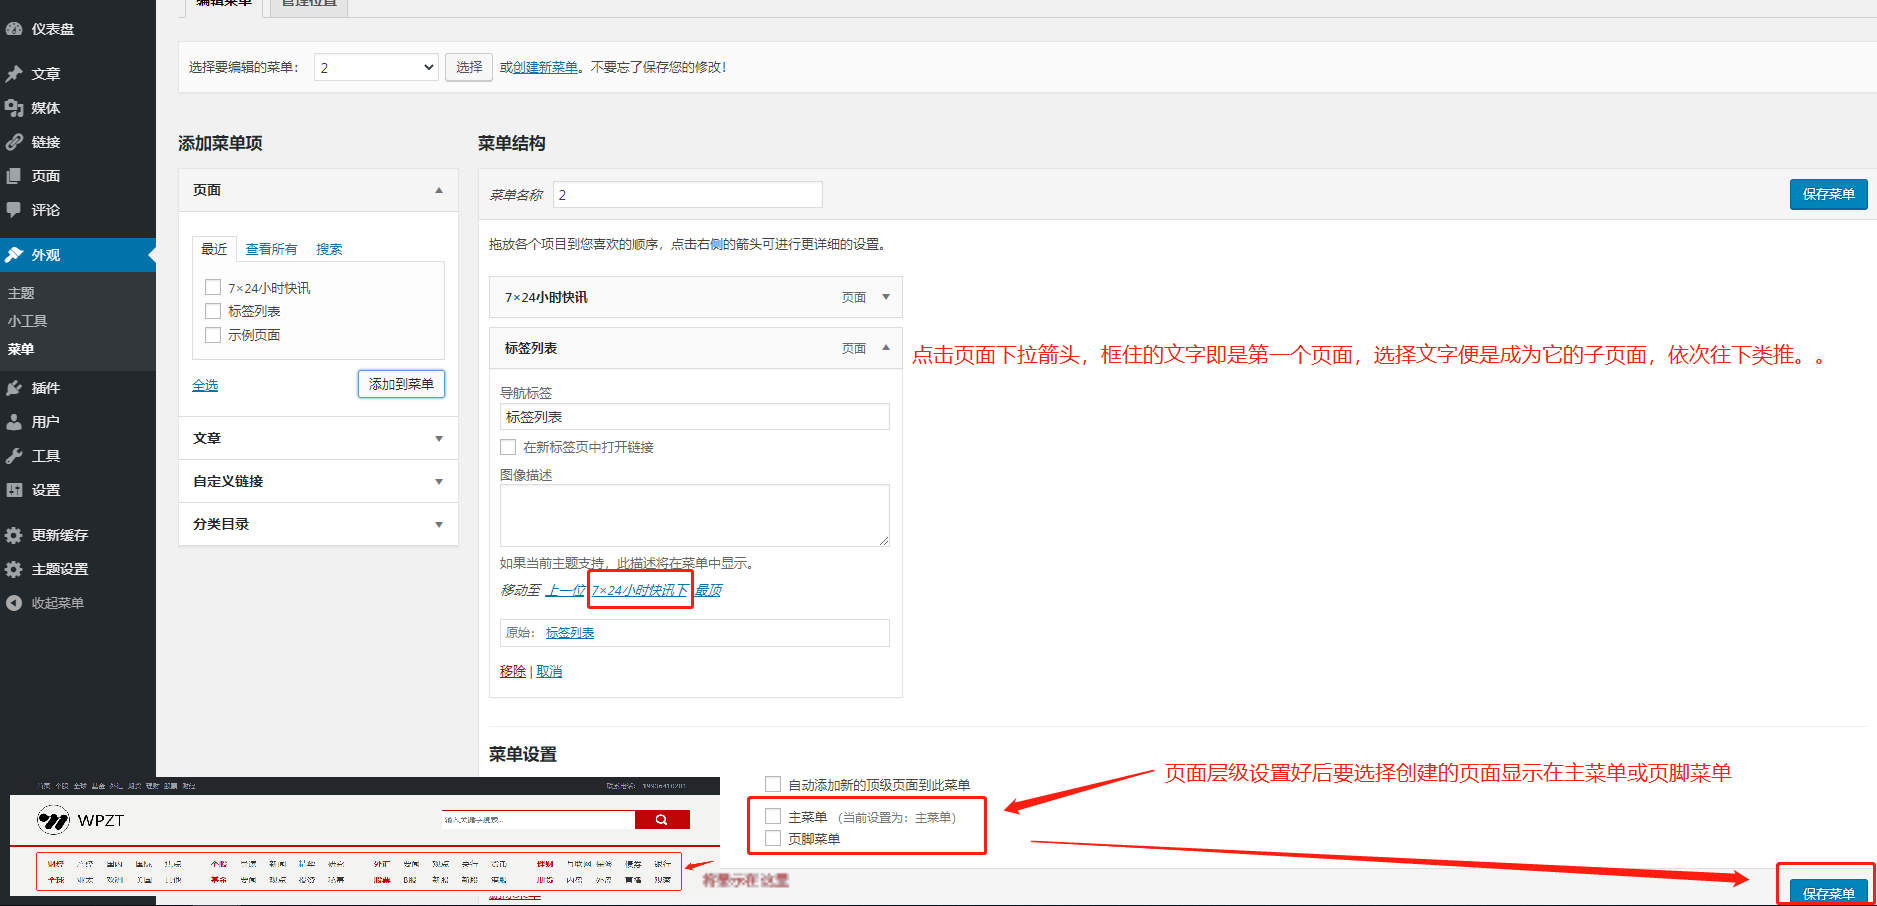Click the 链接 chain icon

click(x=14, y=142)
